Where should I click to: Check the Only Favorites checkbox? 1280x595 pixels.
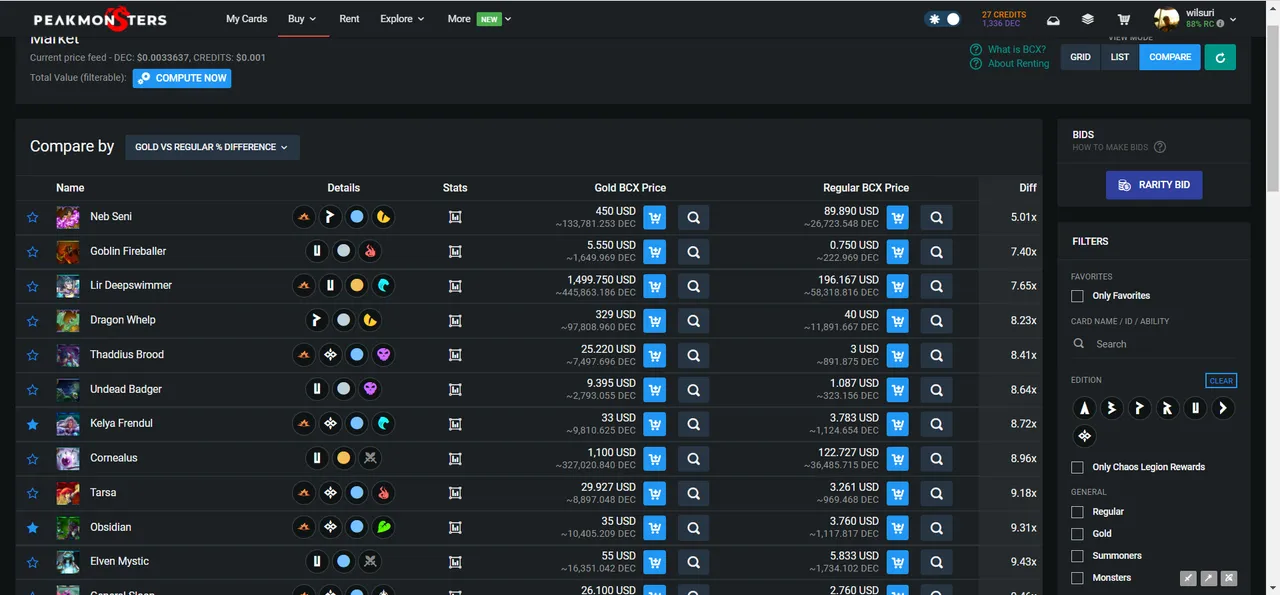(1077, 296)
